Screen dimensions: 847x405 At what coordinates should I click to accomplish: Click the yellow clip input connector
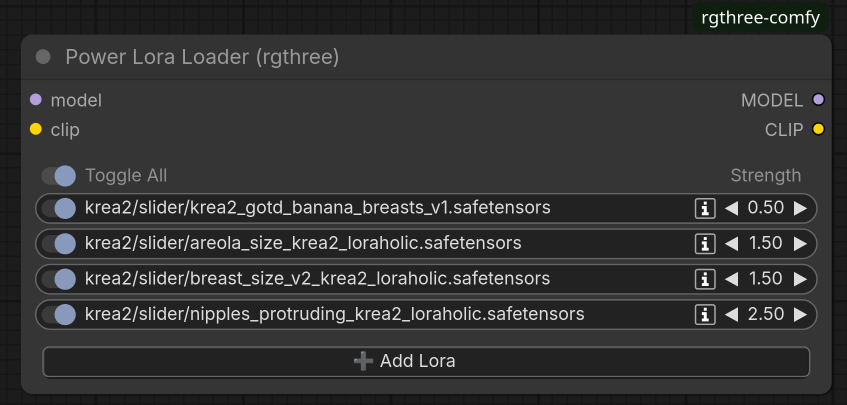36,129
